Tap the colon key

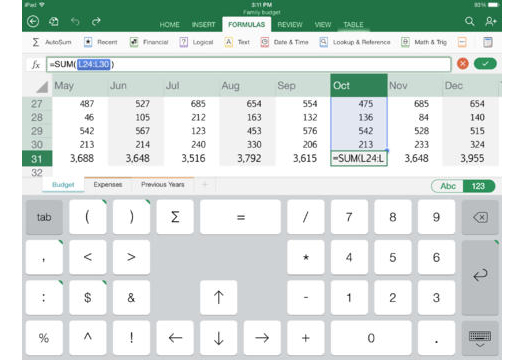pyautogui.click(x=44, y=298)
